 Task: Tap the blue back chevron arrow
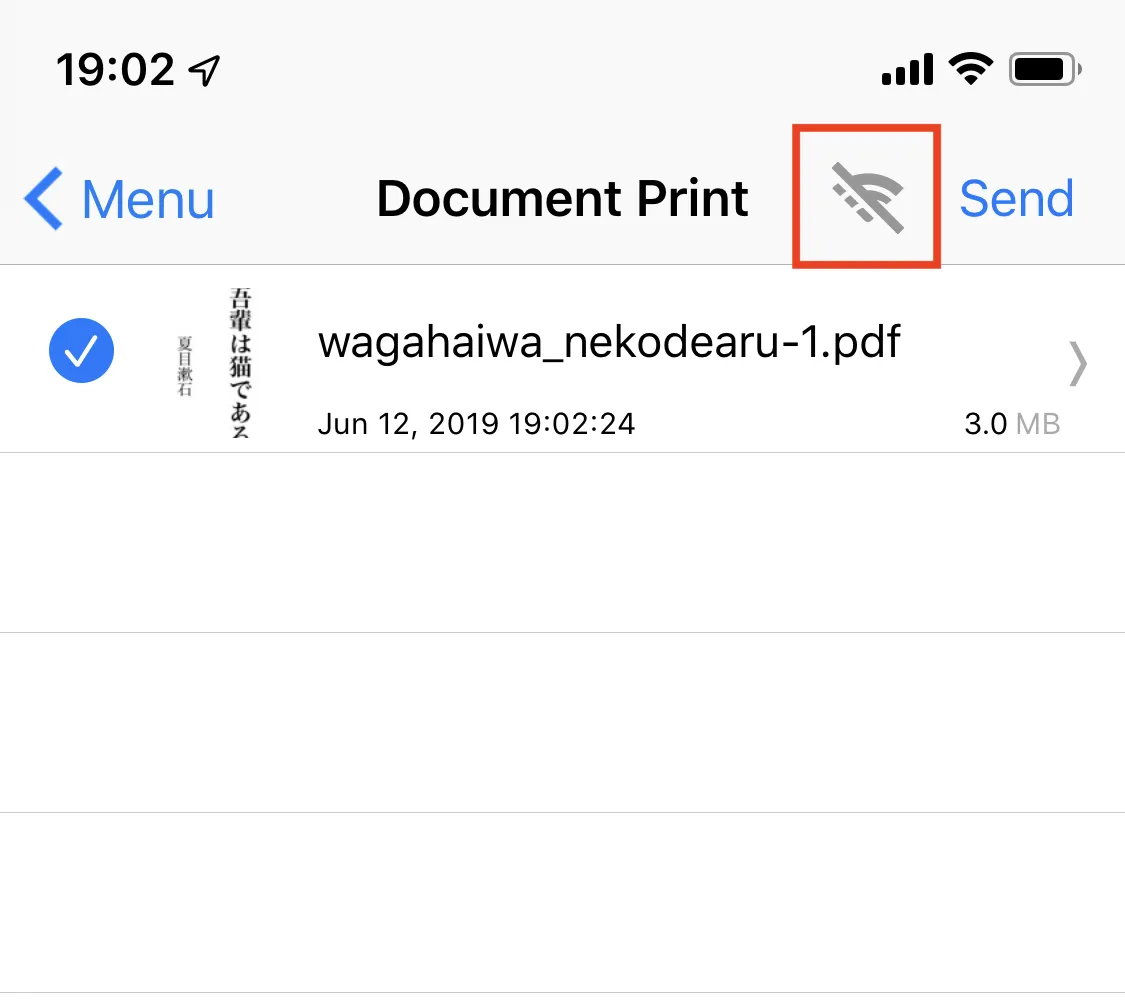click(x=44, y=198)
